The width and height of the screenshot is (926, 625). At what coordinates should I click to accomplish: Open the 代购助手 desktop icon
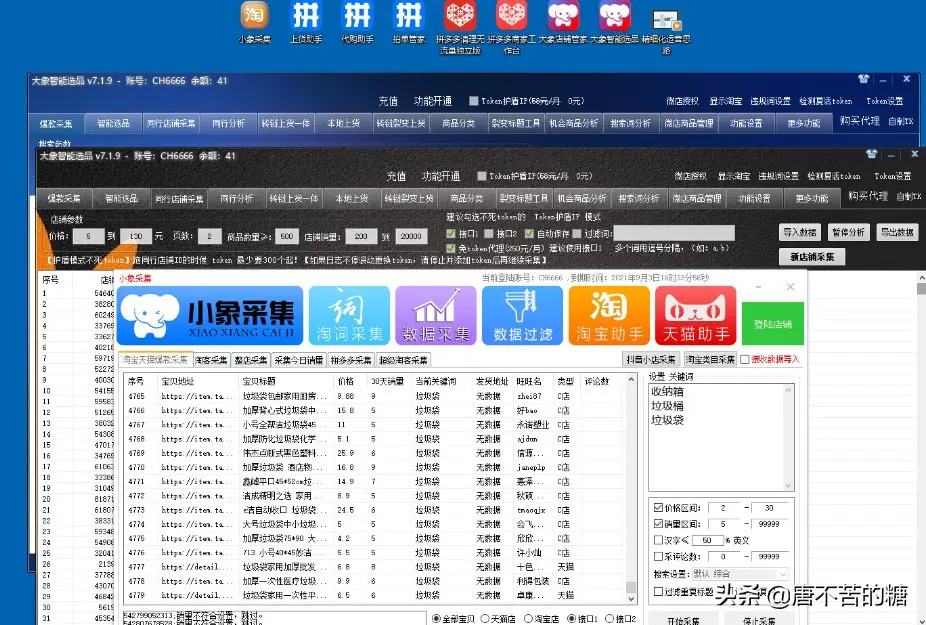357,22
